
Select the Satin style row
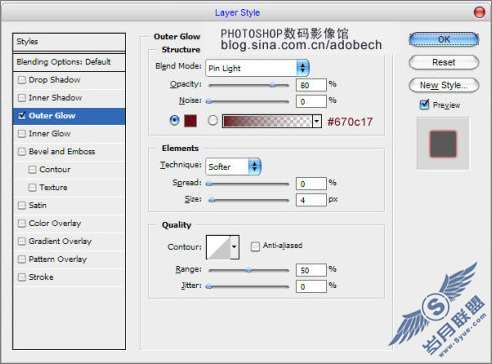click(x=69, y=205)
